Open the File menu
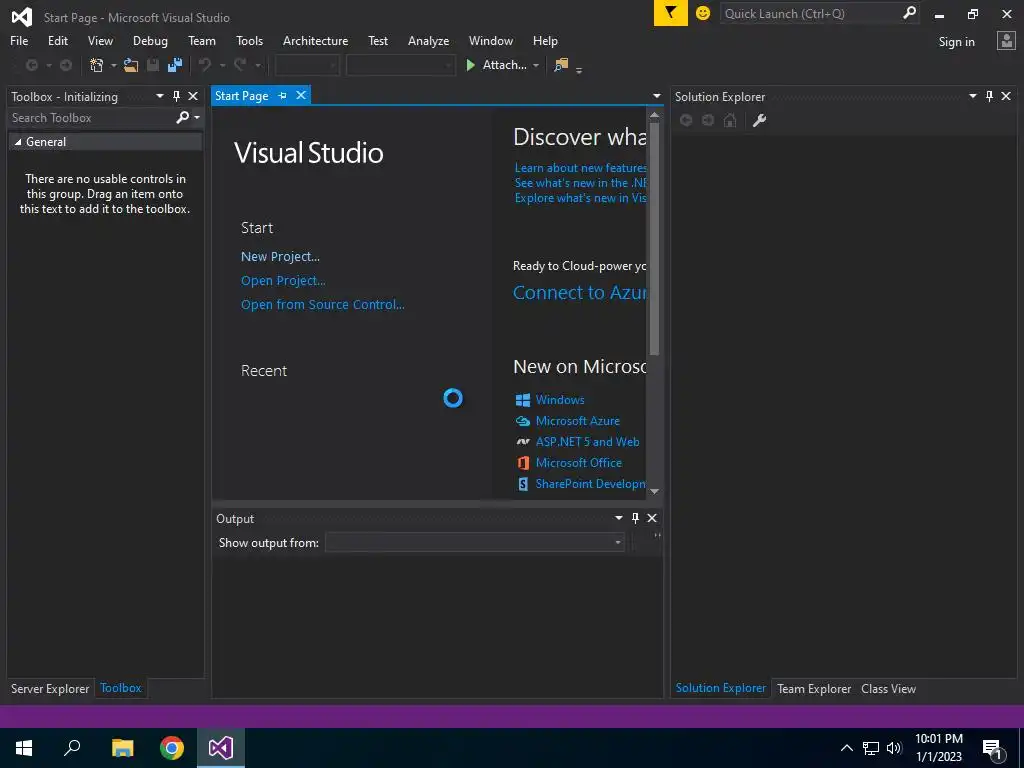The image size is (1024, 768). [19, 40]
